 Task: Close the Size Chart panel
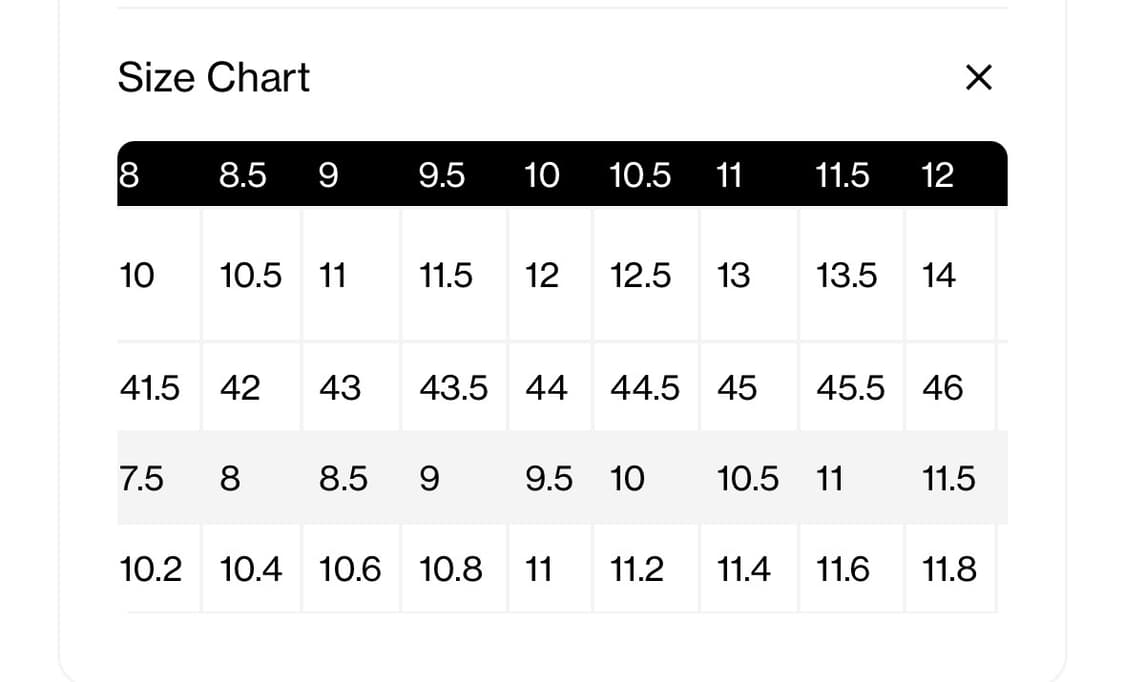pos(978,77)
